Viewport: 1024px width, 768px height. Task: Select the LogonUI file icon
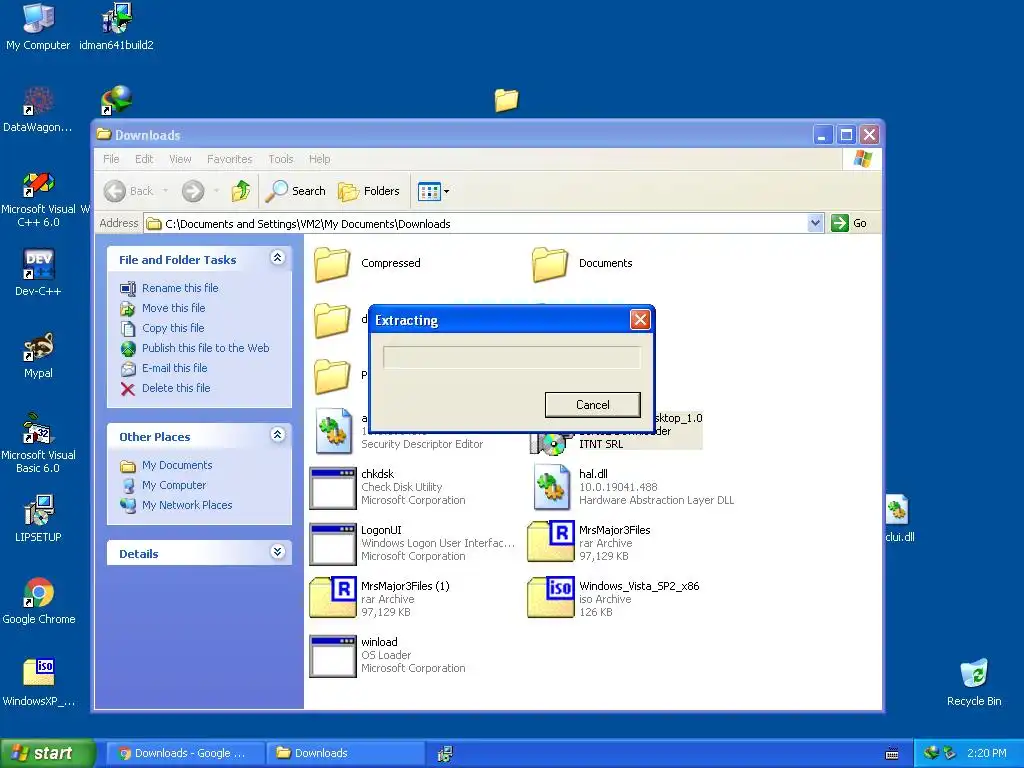(332, 543)
